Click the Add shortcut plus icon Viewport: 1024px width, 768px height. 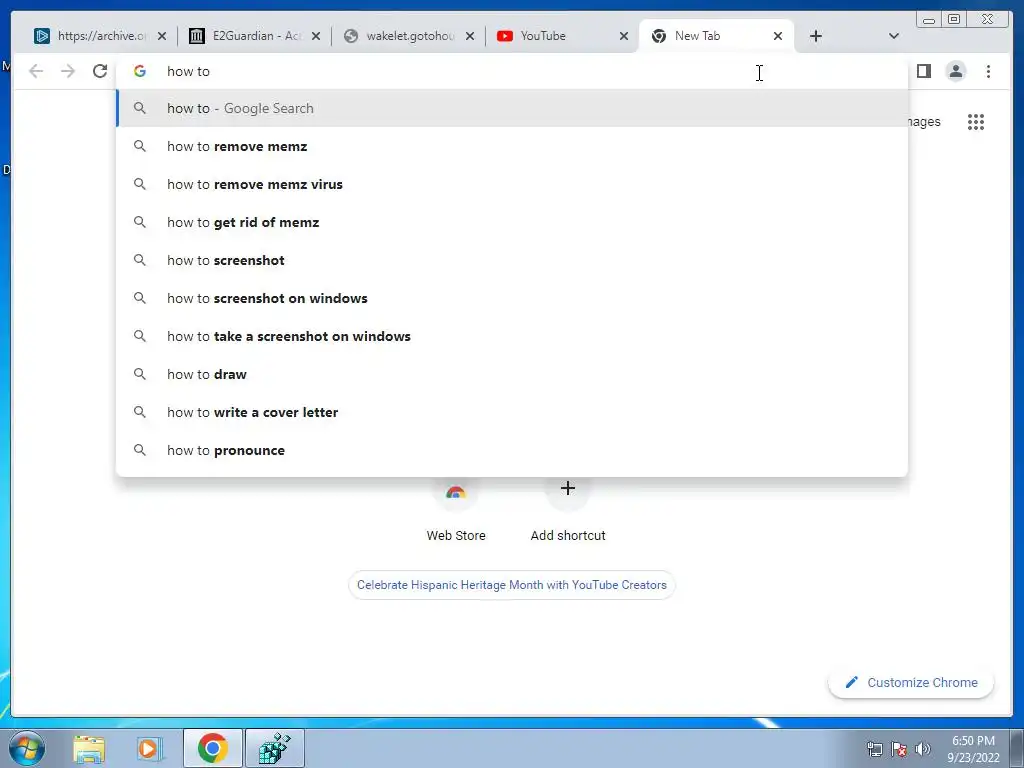point(568,488)
